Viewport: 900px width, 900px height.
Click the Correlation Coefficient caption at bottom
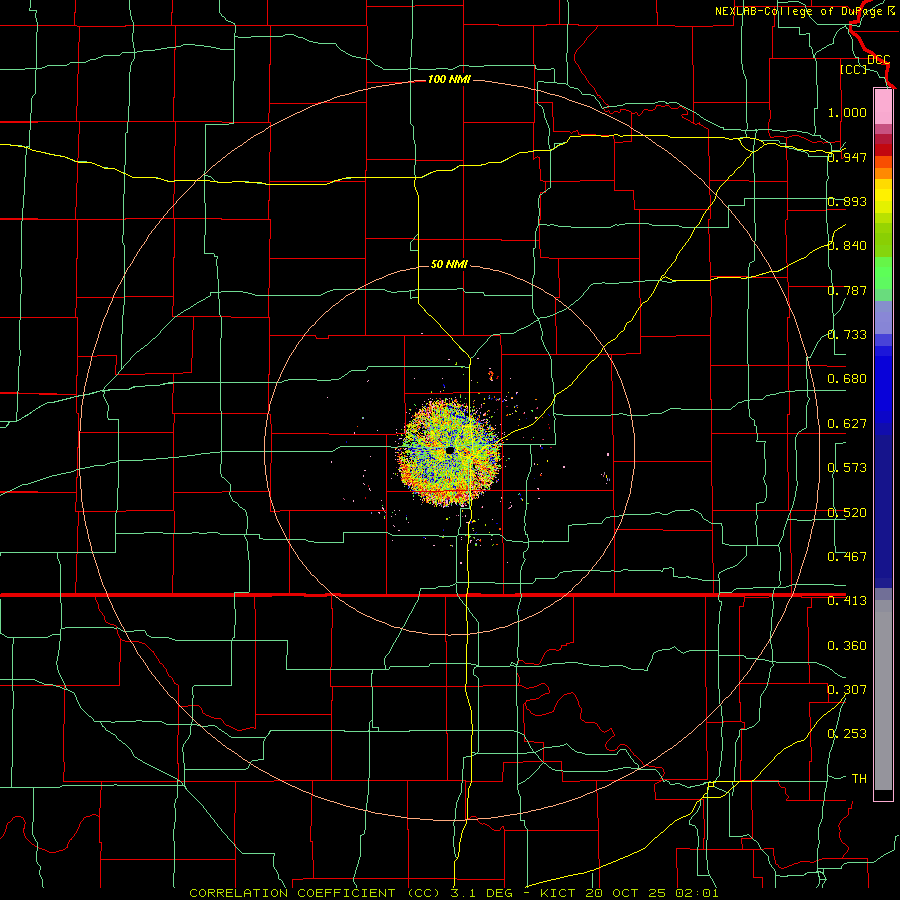(453, 893)
